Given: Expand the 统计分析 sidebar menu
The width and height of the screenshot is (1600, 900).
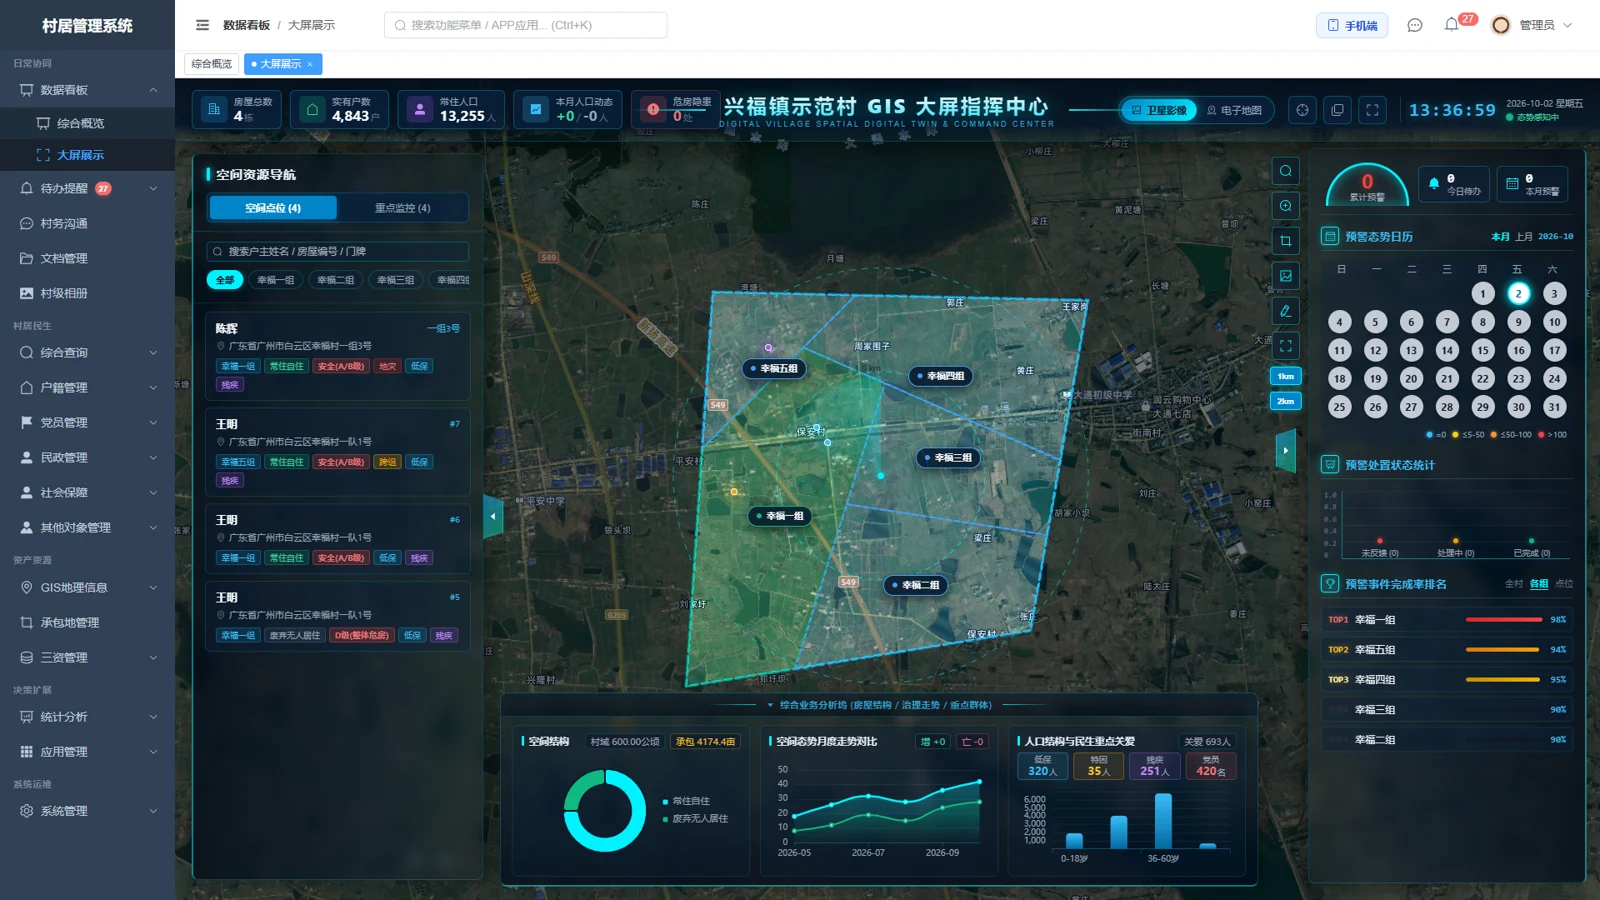Looking at the screenshot, I should (87, 717).
